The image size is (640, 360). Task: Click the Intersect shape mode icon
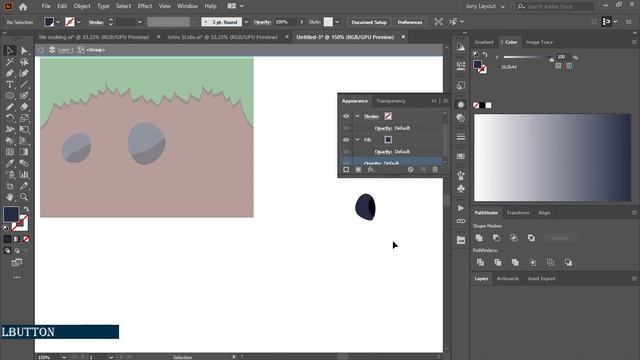[x=514, y=238]
